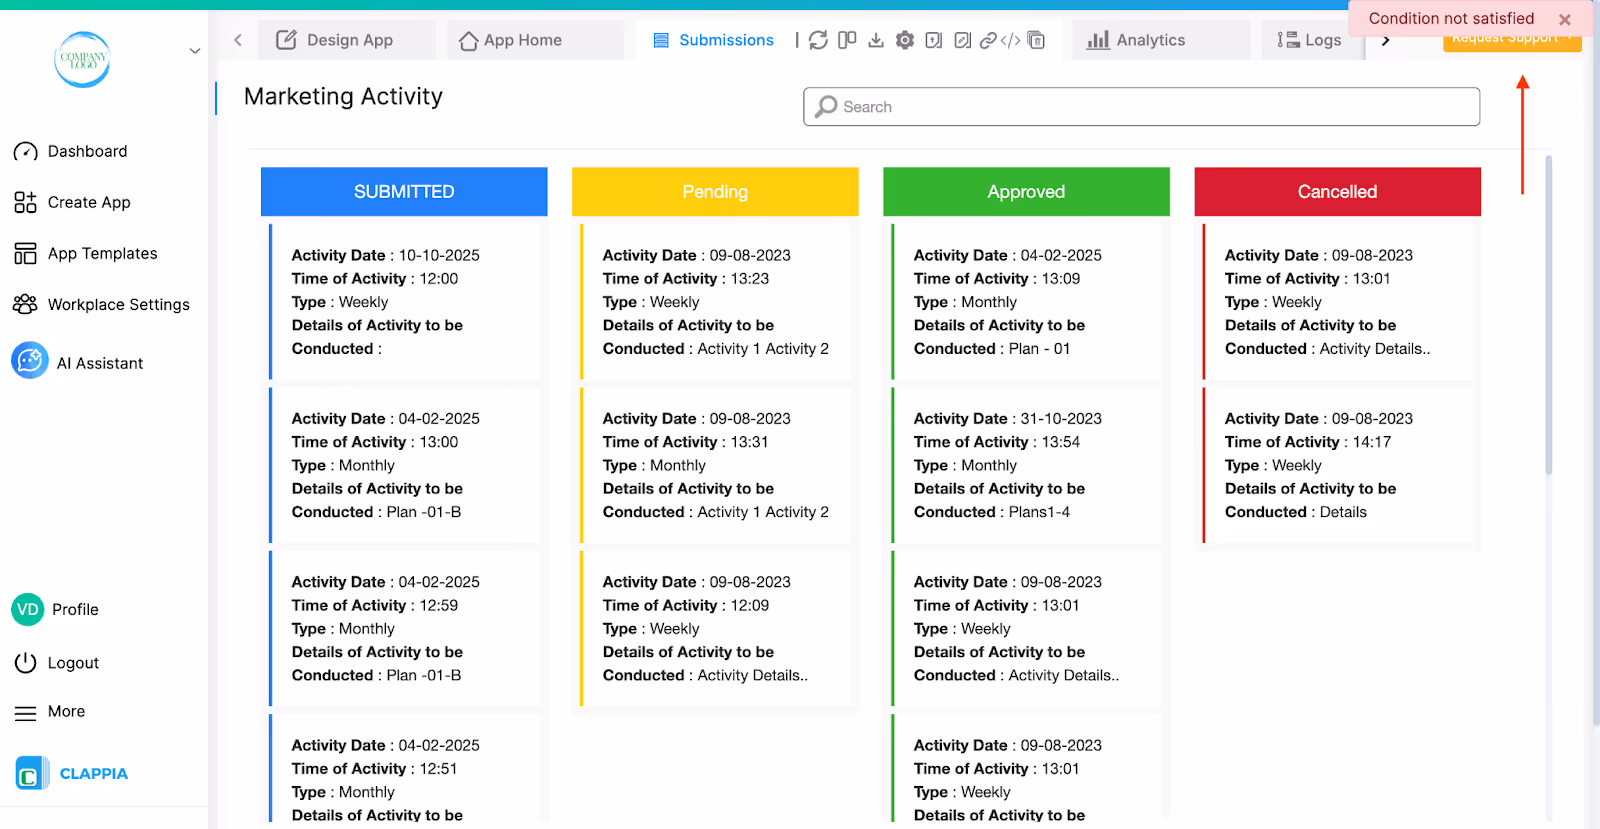Expand the company logo dropdown chevron
Image resolution: width=1600 pixels, height=829 pixels.
tap(195, 51)
